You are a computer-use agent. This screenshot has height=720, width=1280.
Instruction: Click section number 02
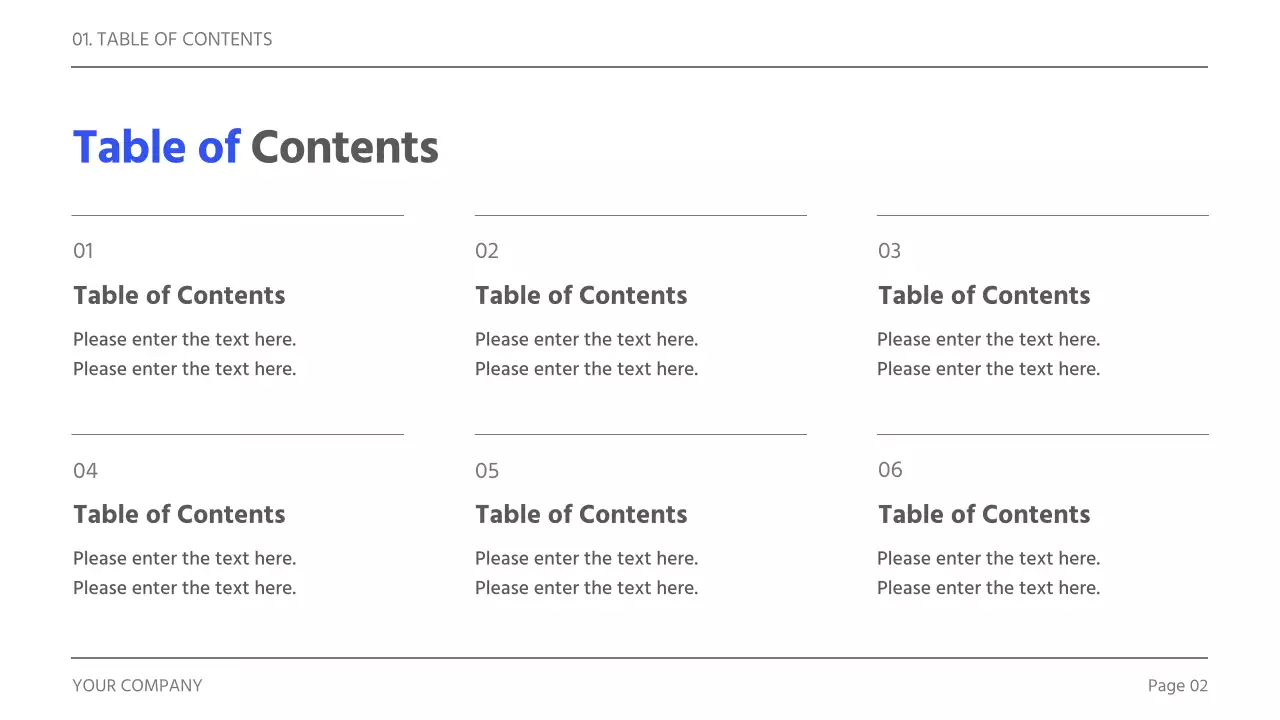486,251
